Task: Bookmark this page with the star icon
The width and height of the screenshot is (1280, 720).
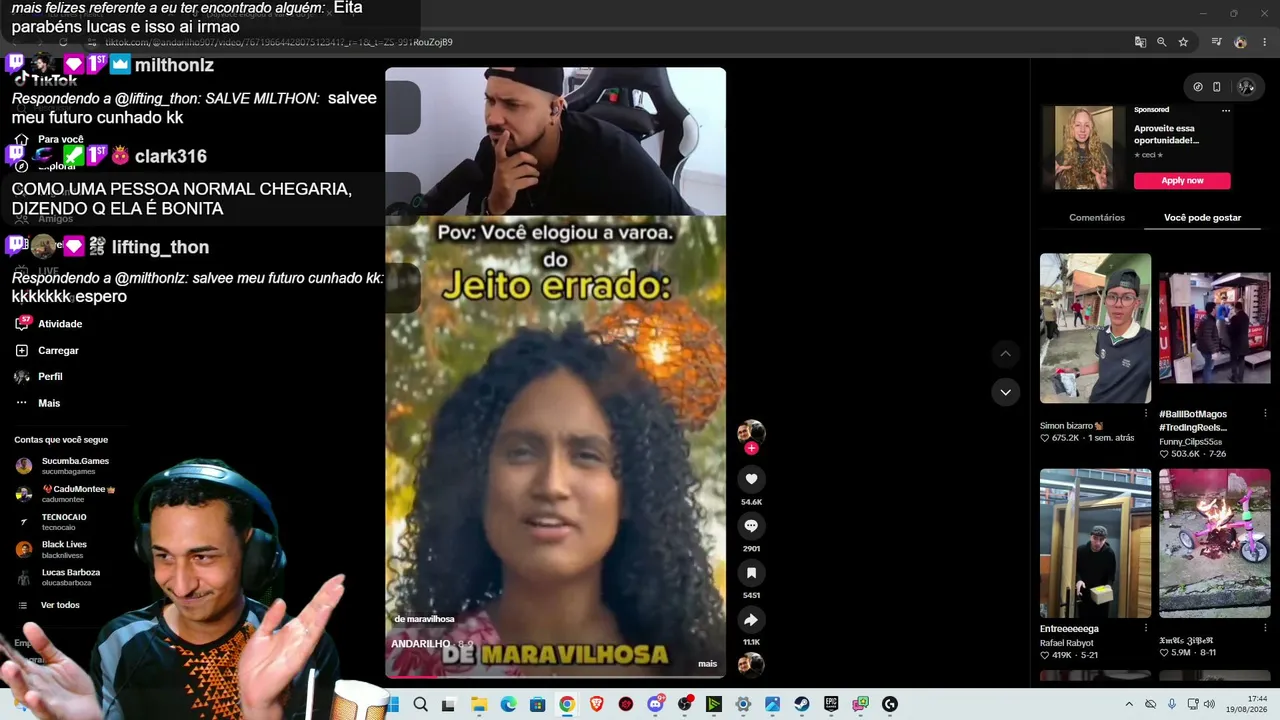Action: pyautogui.click(x=1183, y=42)
